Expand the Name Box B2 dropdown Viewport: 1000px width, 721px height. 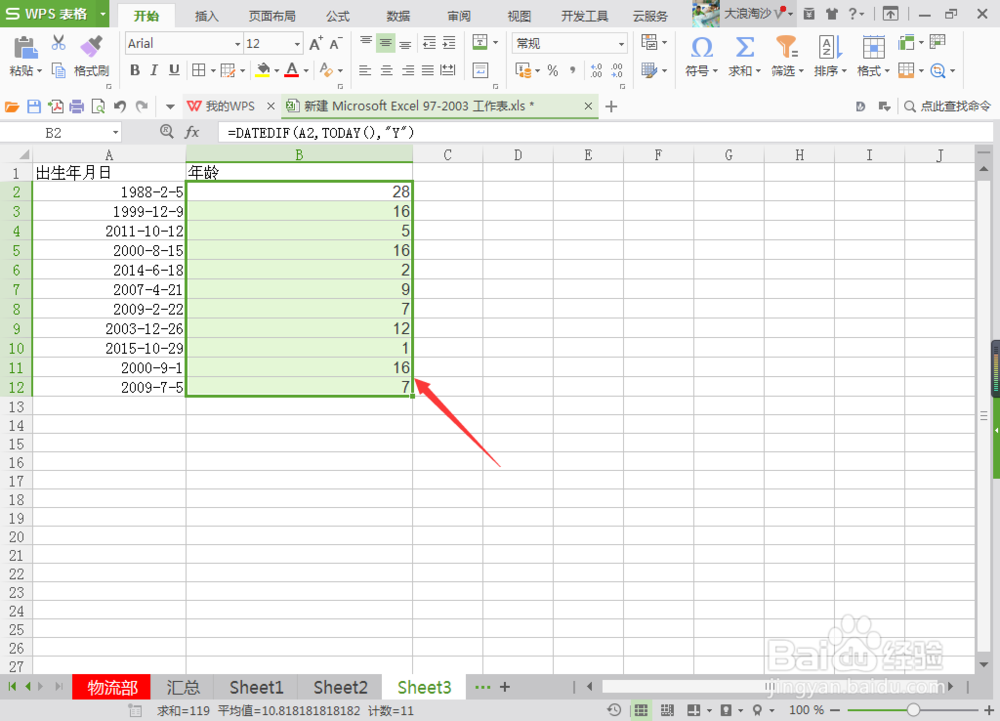click(x=115, y=133)
